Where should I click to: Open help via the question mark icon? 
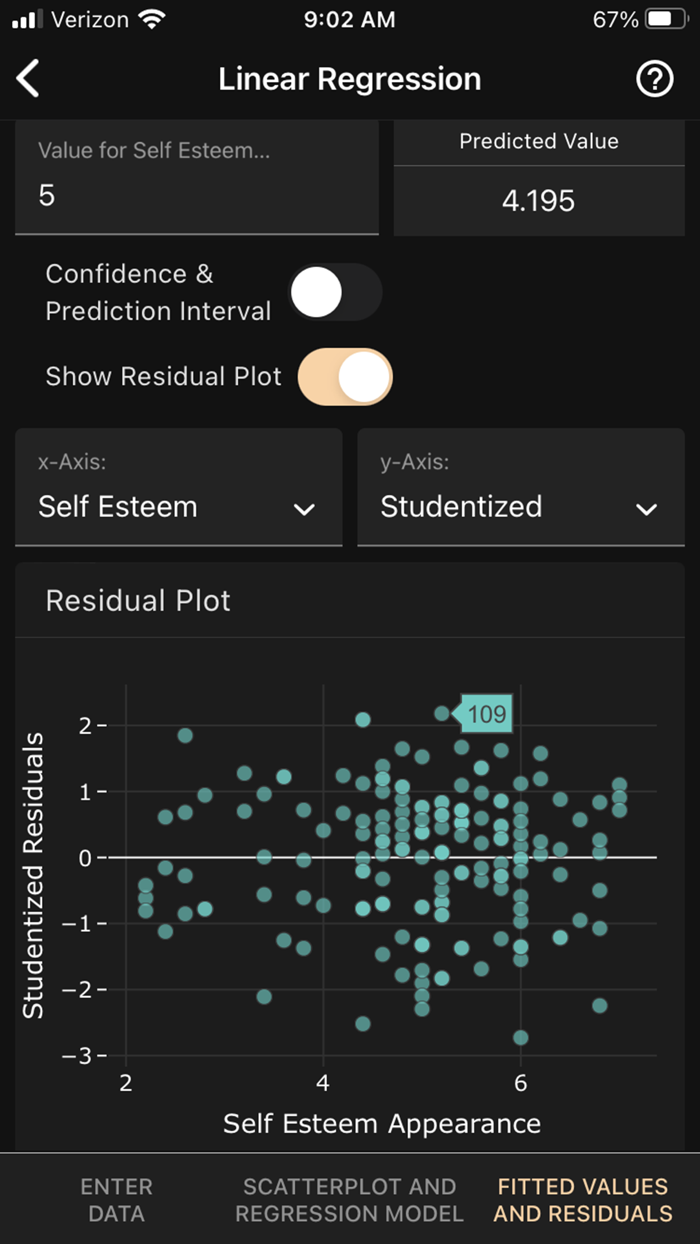655,78
